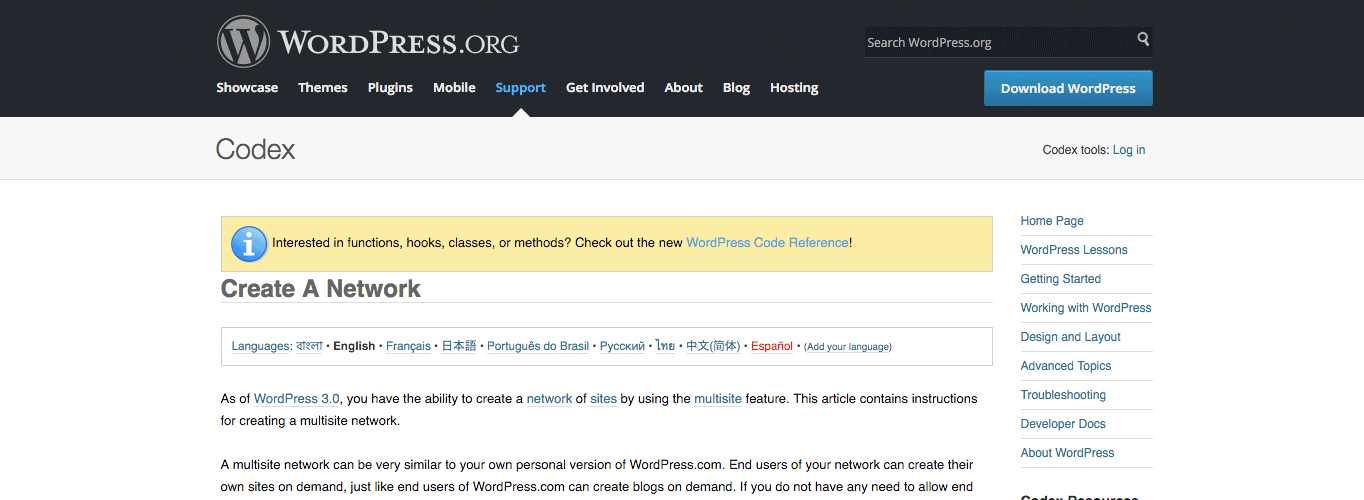Choose Português do Brasil language
The height and width of the screenshot is (500, 1364).
(x=538, y=346)
